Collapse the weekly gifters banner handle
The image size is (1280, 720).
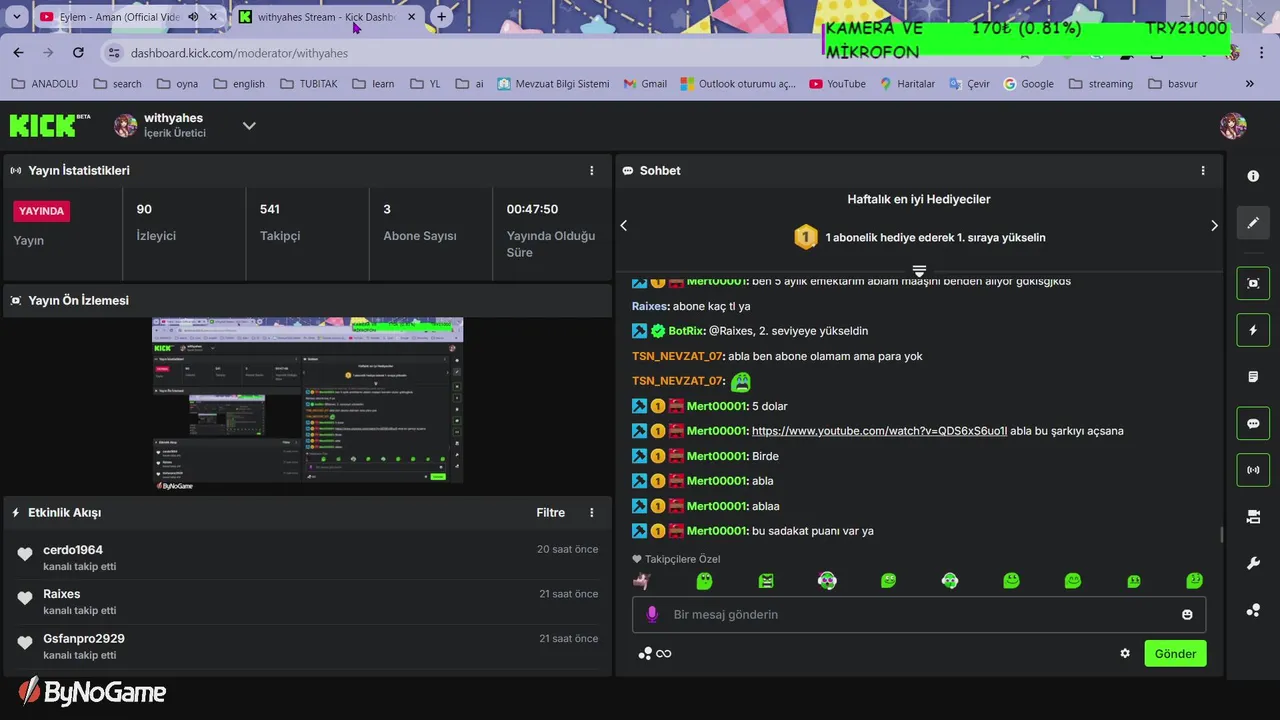919,271
